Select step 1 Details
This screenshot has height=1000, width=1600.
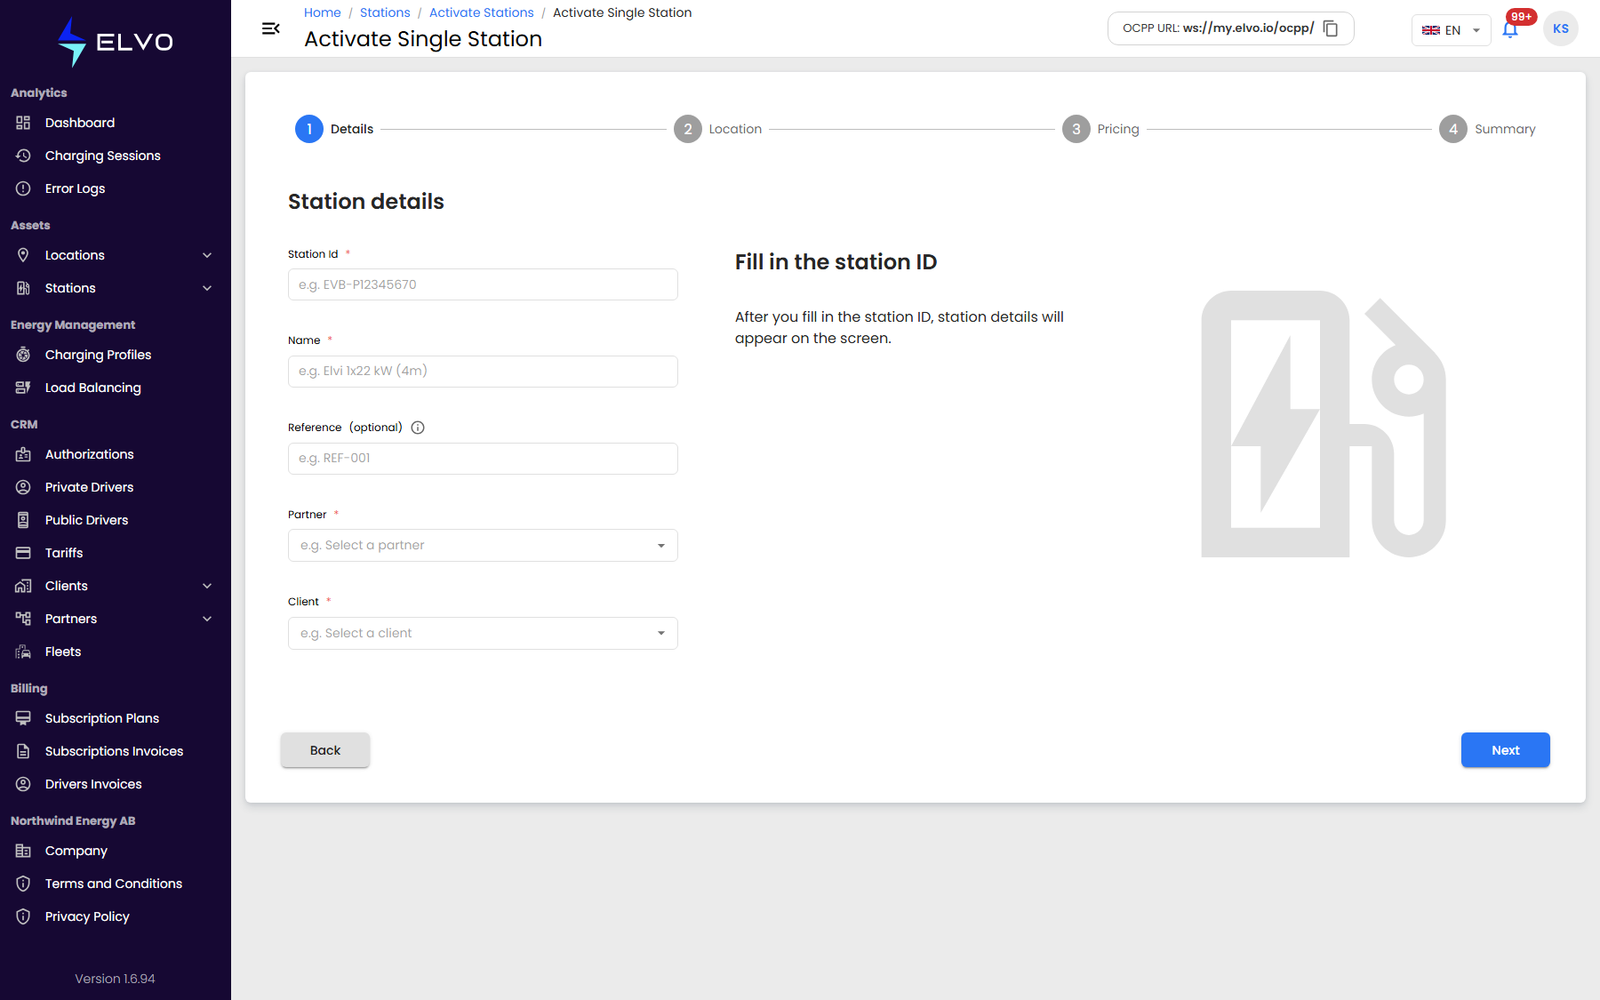(x=334, y=129)
